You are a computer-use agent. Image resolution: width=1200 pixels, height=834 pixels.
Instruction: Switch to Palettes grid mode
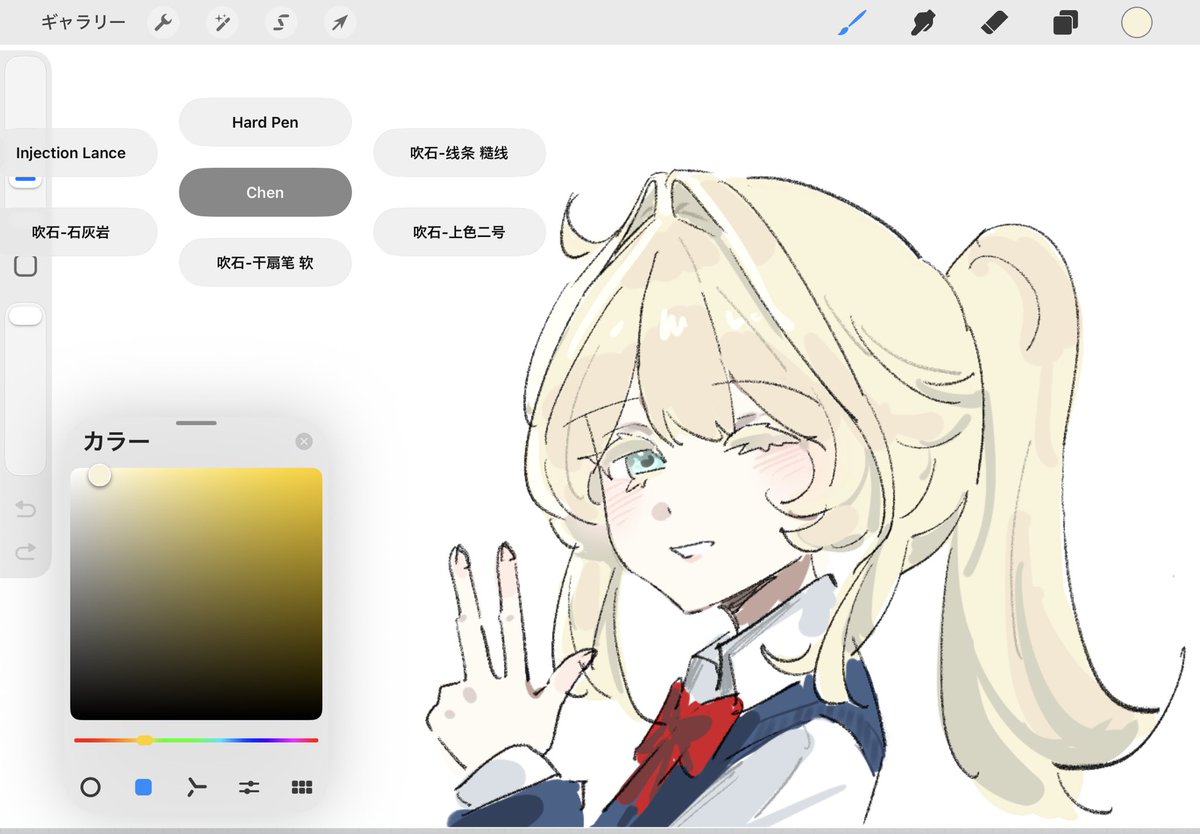pos(302,787)
